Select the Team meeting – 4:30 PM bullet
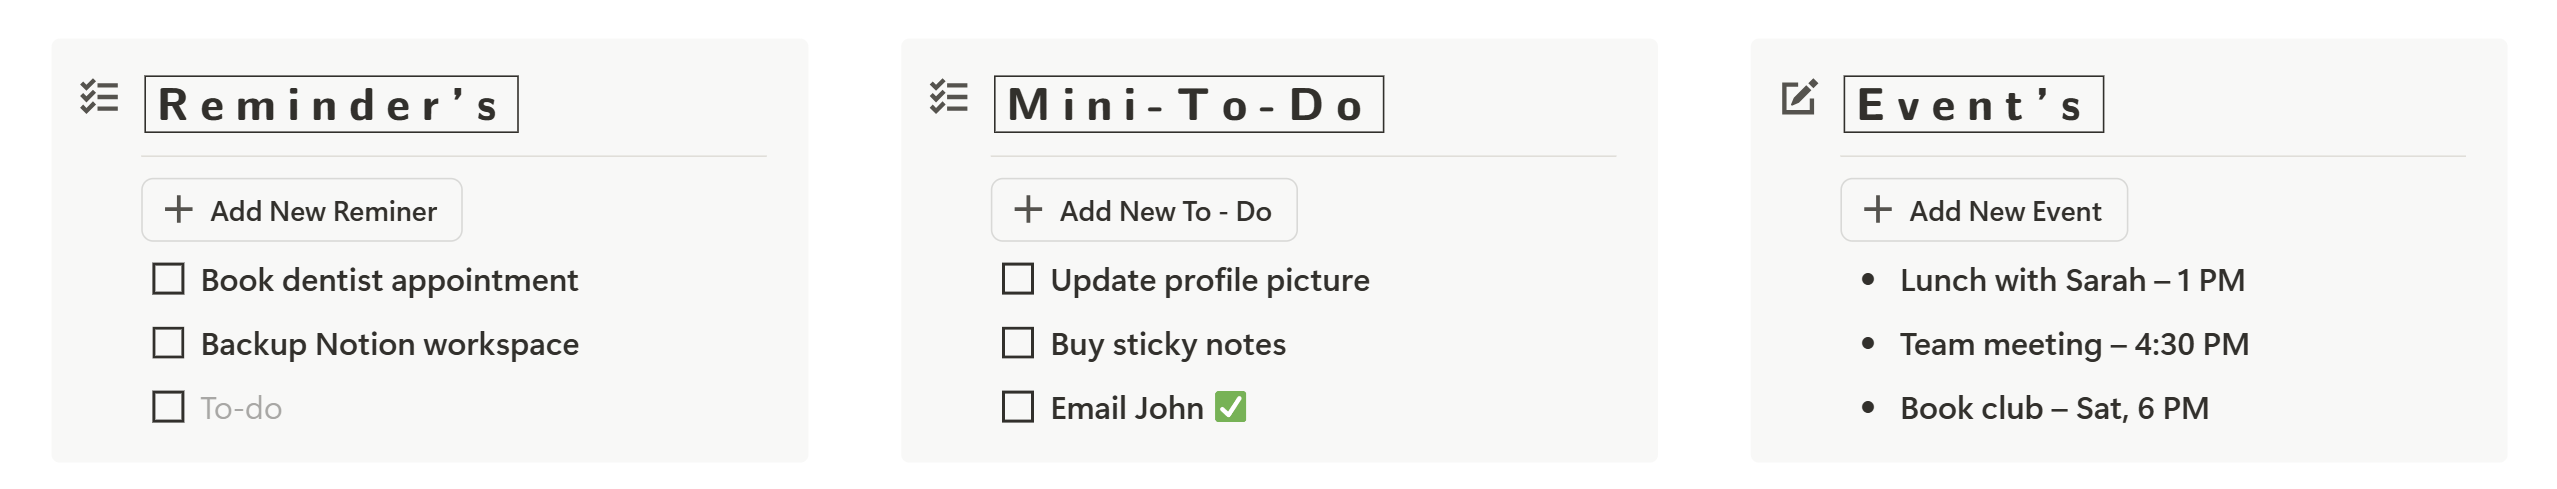Screen dimensions: 2557x489 2074,344
